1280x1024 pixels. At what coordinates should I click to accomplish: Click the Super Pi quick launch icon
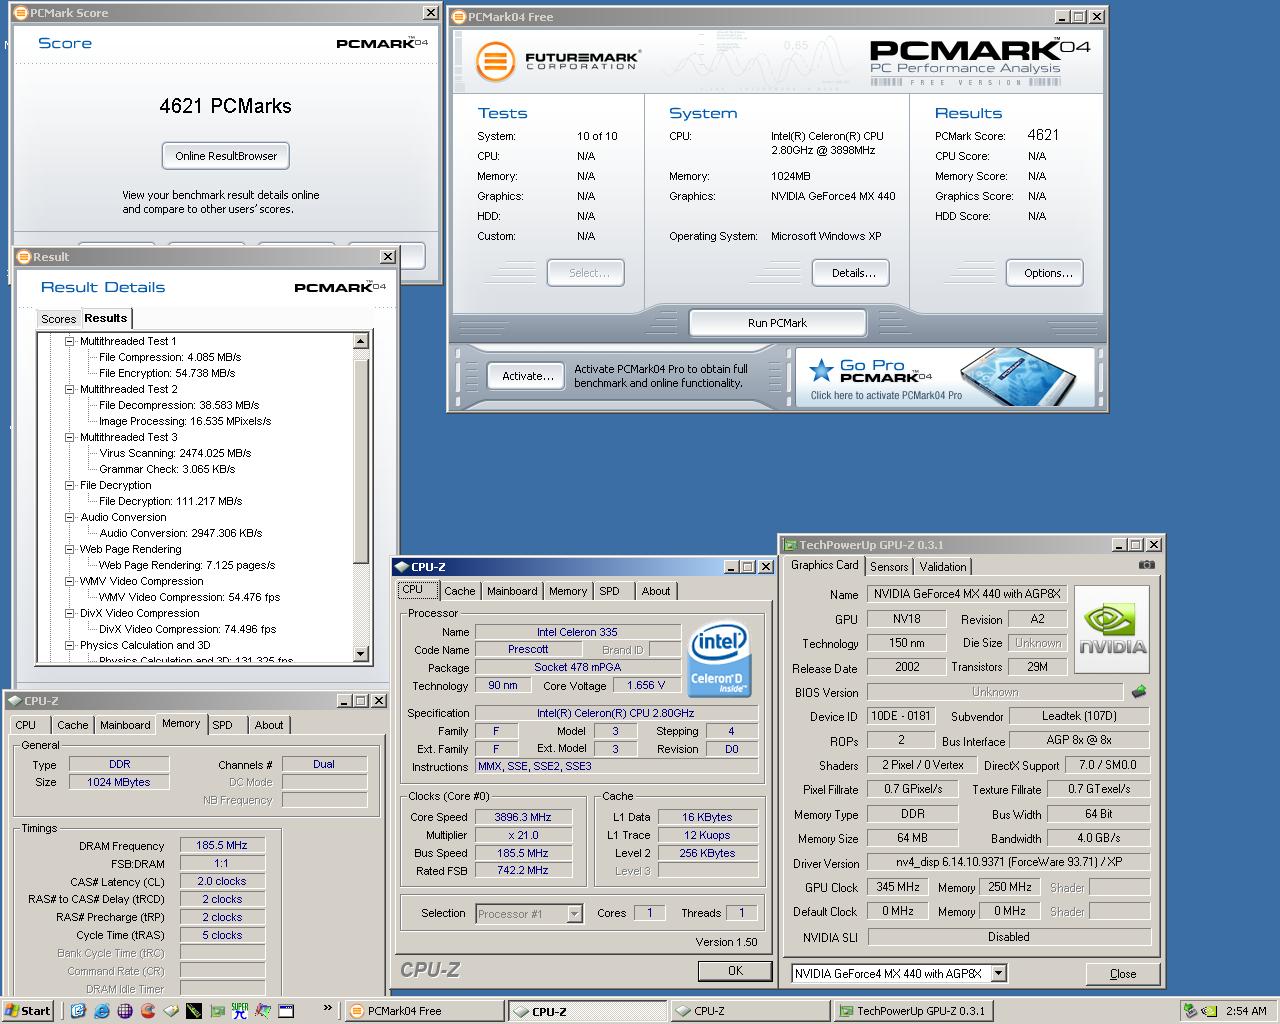pyautogui.click(x=240, y=1011)
